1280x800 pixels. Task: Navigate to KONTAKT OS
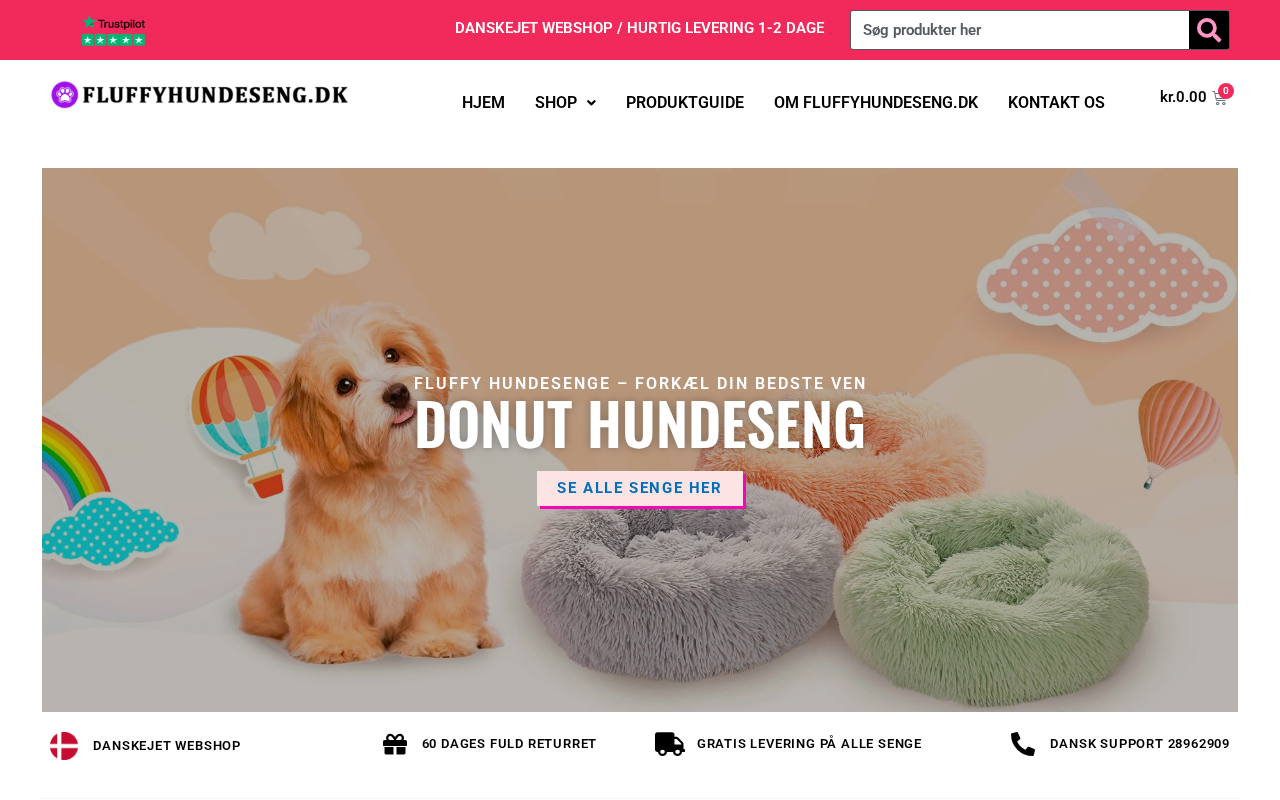pyautogui.click(x=1056, y=103)
